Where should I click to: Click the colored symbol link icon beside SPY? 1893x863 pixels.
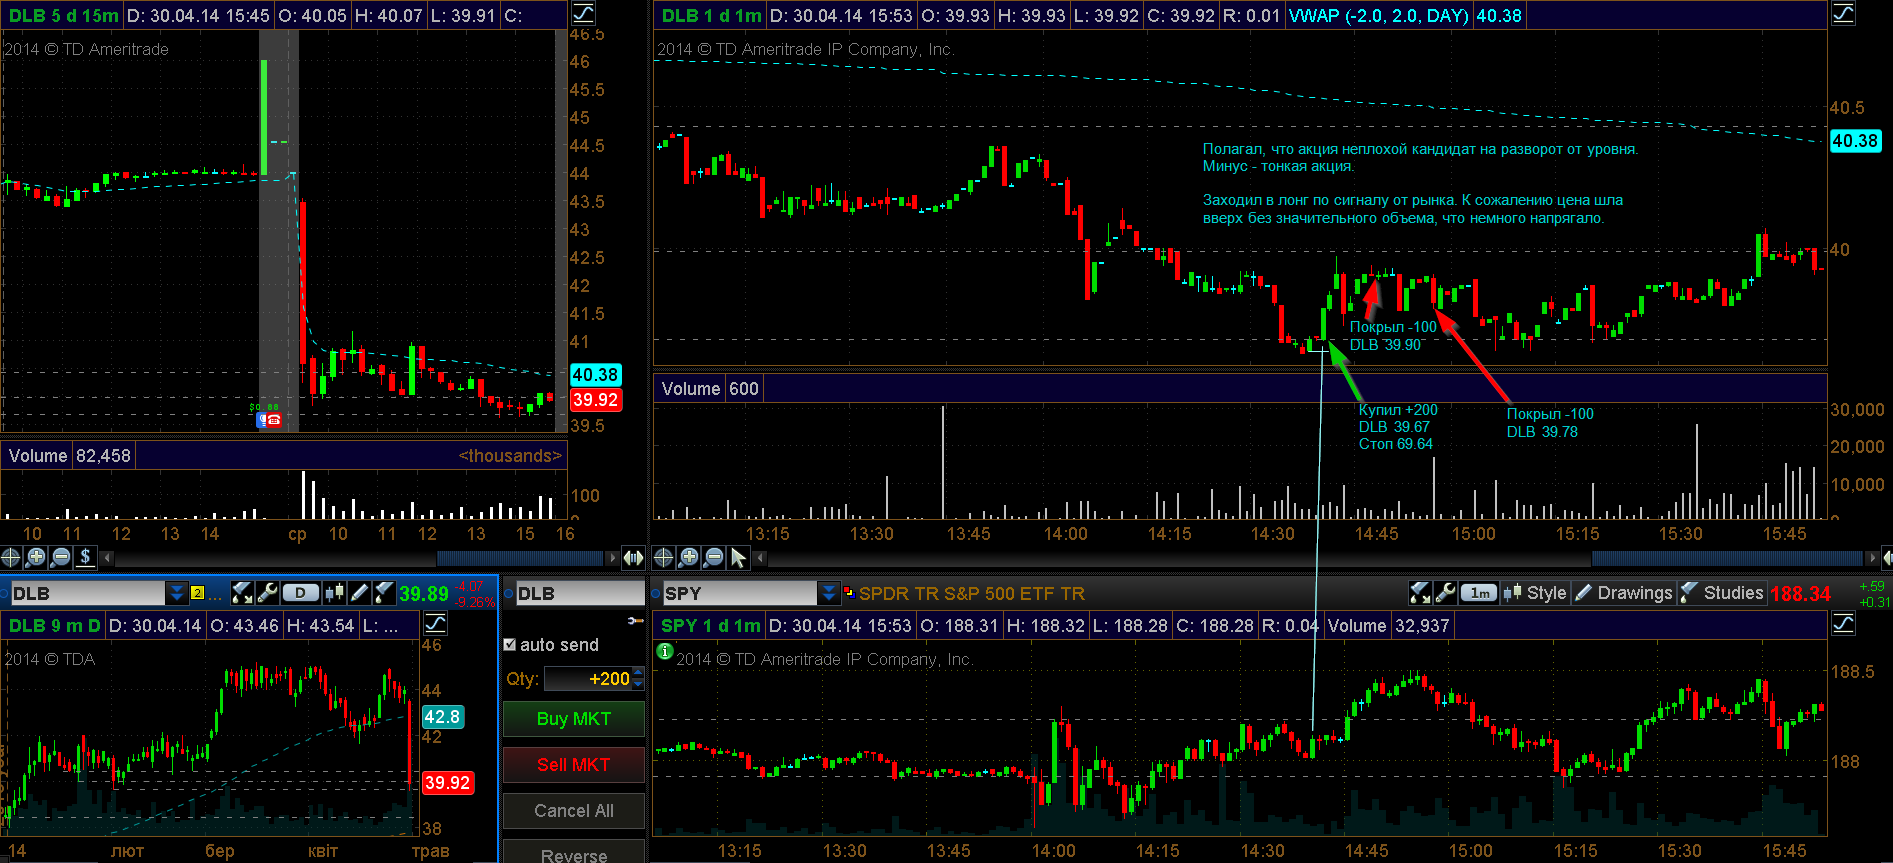pyautogui.click(x=849, y=593)
